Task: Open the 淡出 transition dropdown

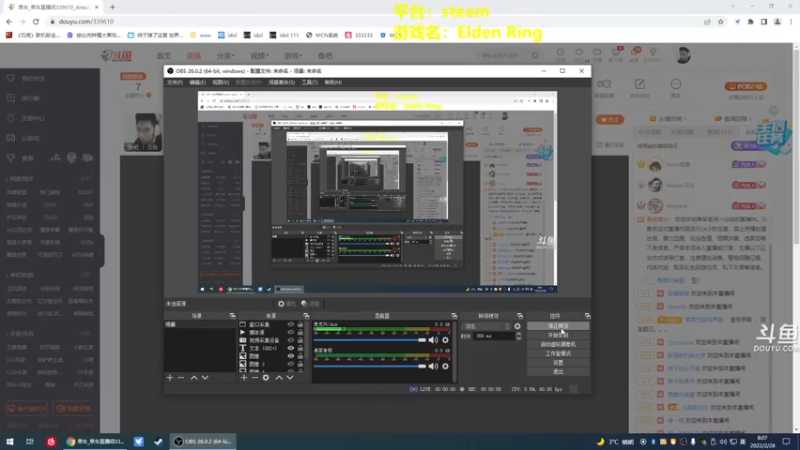Action: [486, 326]
